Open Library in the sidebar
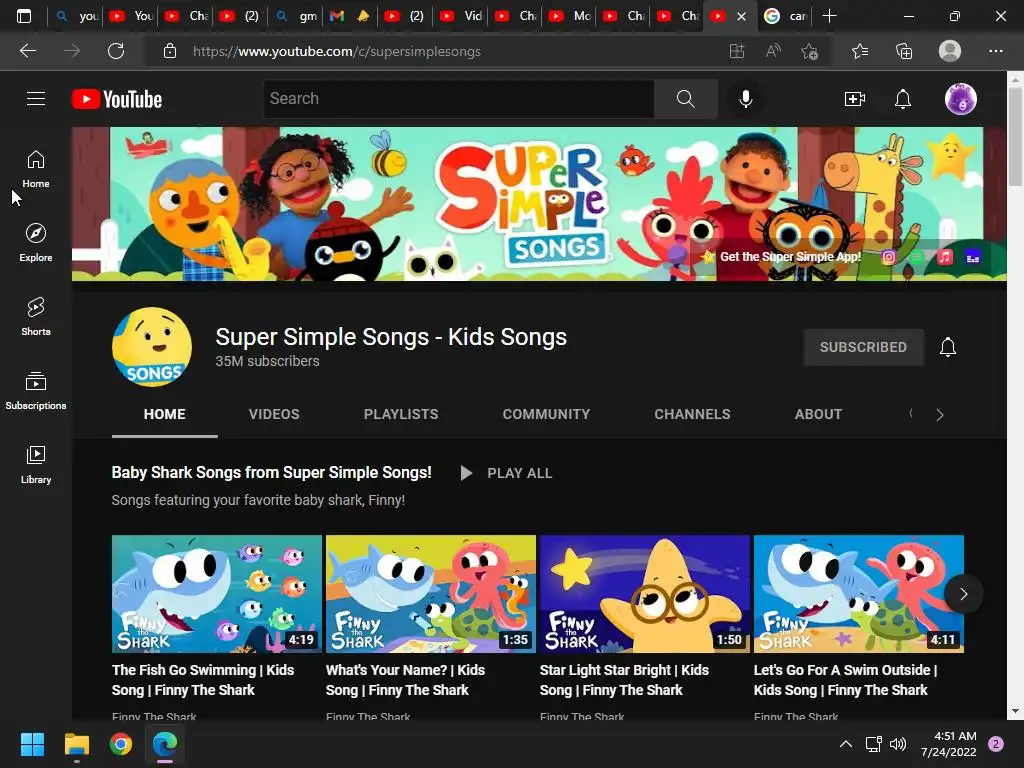The image size is (1024, 768). pyautogui.click(x=36, y=464)
